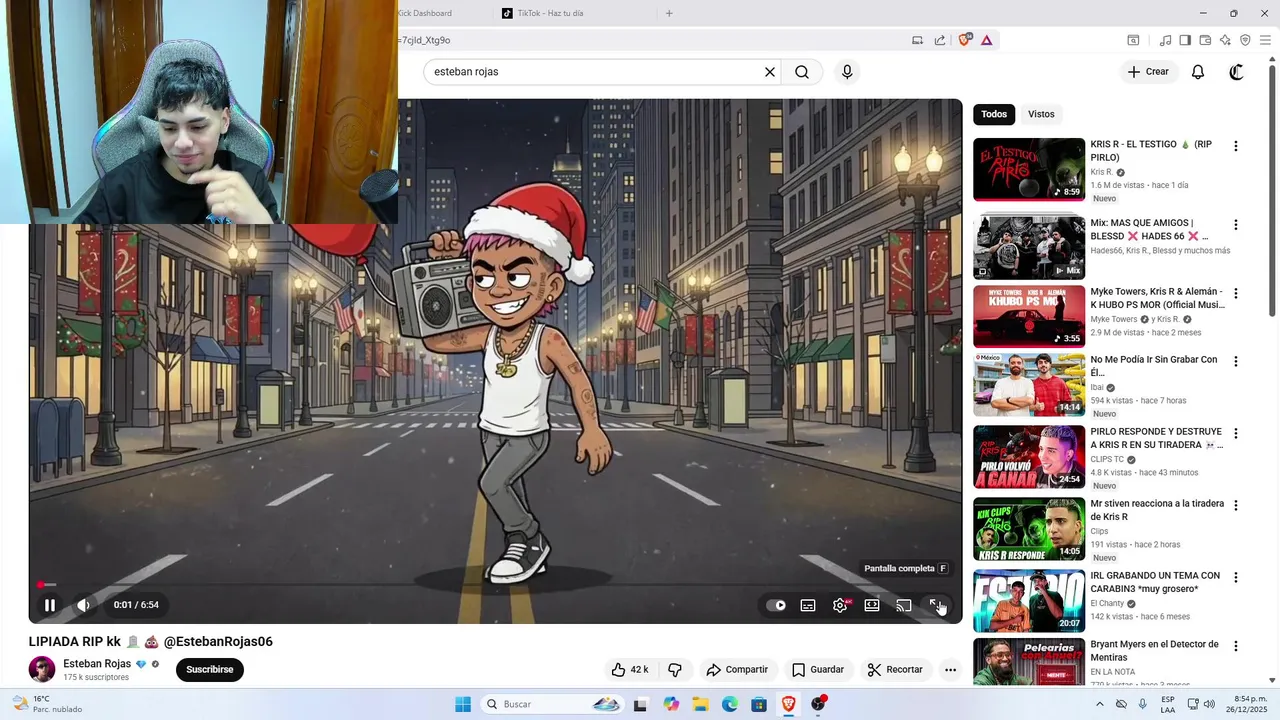This screenshot has height=720, width=1280.
Task: Click the Compartir share button
Action: (x=737, y=670)
